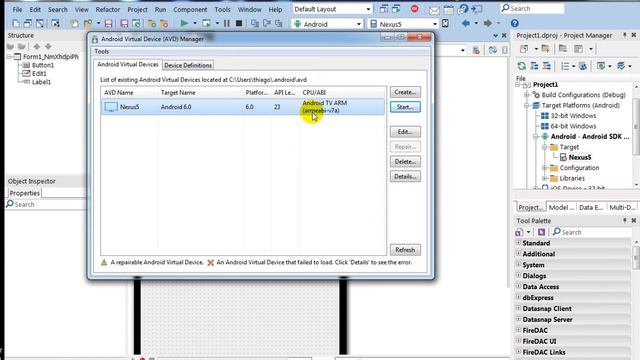Expand the FireDAC palette category
The width and height of the screenshot is (640, 360).
518,330
